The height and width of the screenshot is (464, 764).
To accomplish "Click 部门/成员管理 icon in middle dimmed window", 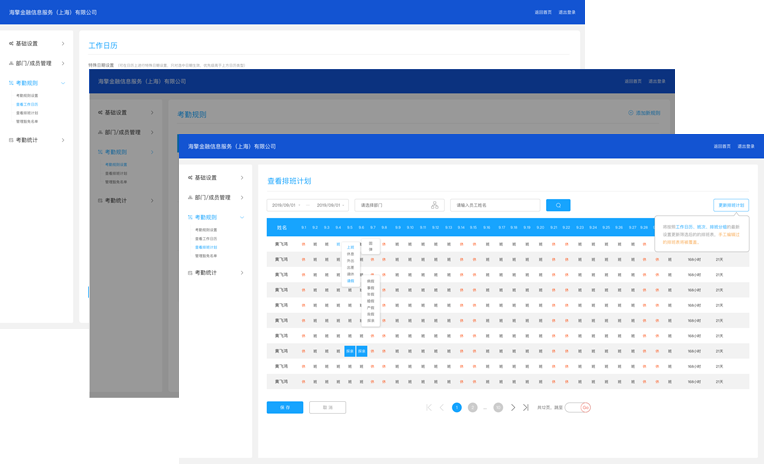I will (100, 132).
